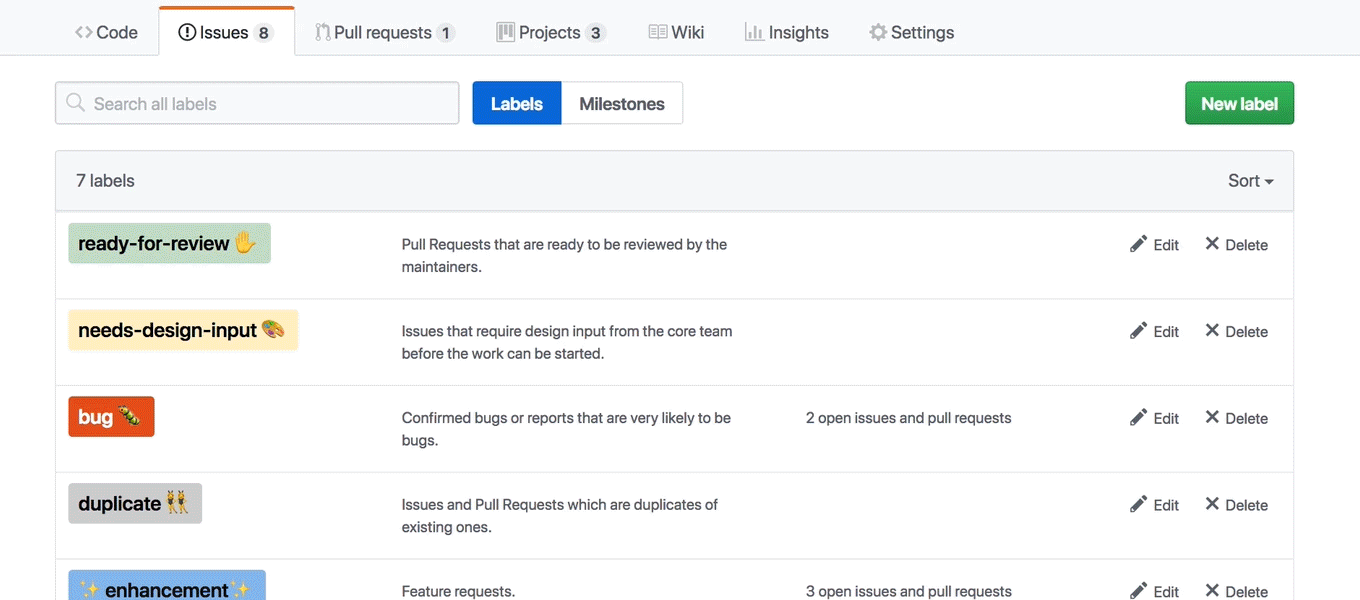Open the 2 open issues link for bug

pyautogui.click(x=908, y=418)
